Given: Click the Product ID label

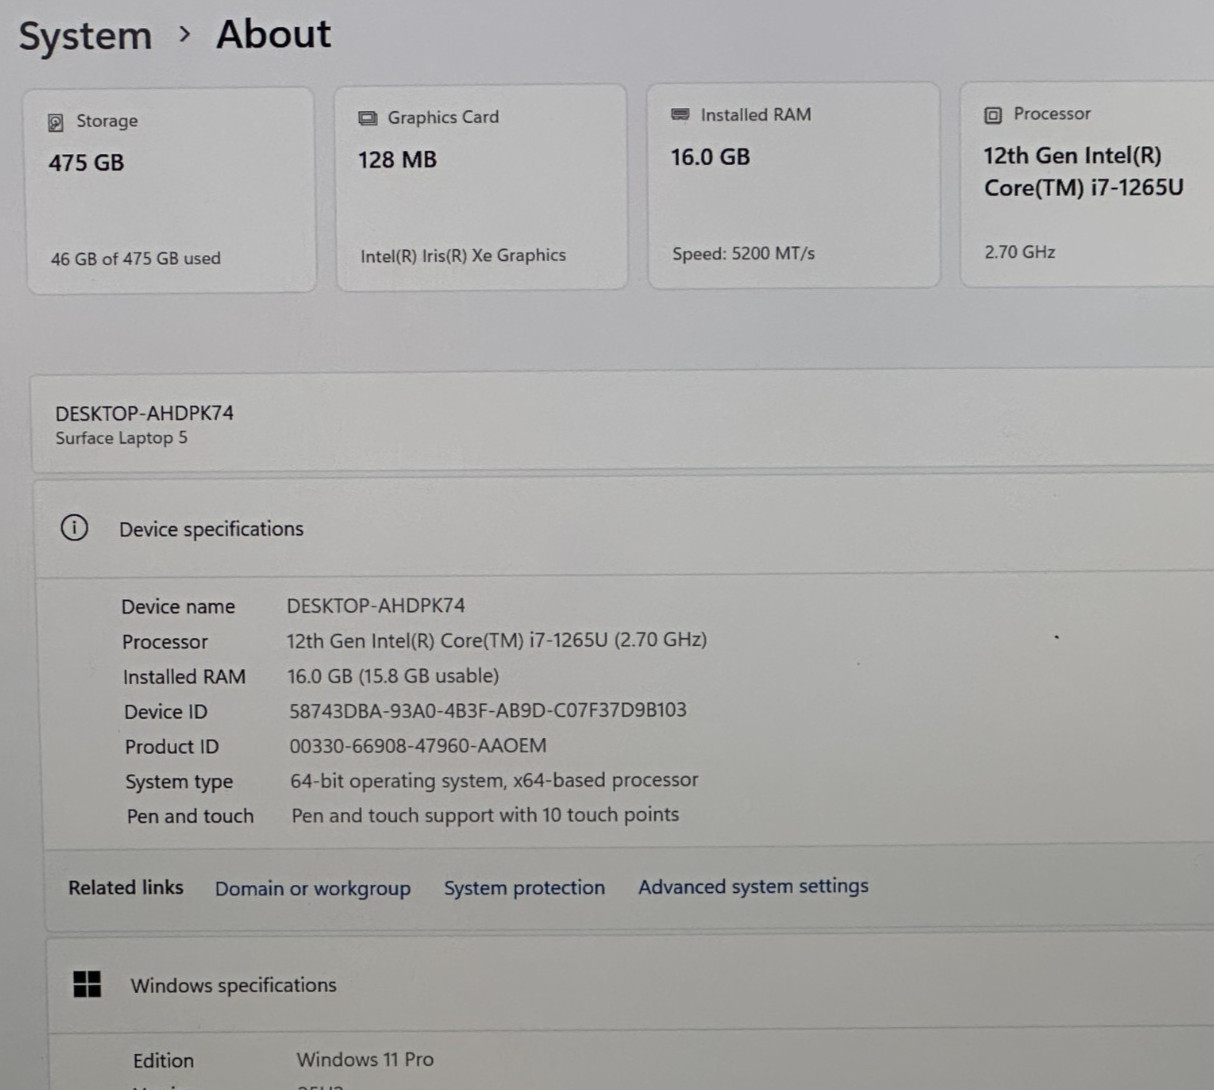Looking at the screenshot, I should point(172,746).
